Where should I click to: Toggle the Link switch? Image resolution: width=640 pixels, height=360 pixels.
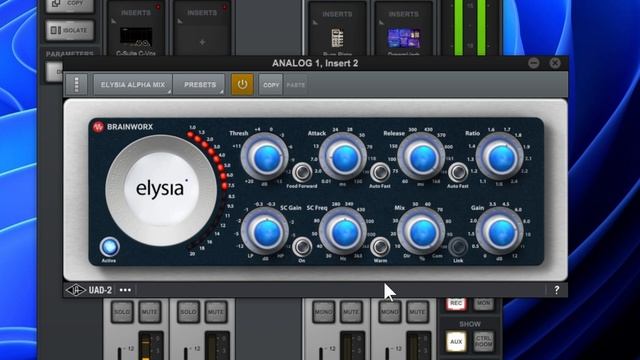[x=458, y=247]
